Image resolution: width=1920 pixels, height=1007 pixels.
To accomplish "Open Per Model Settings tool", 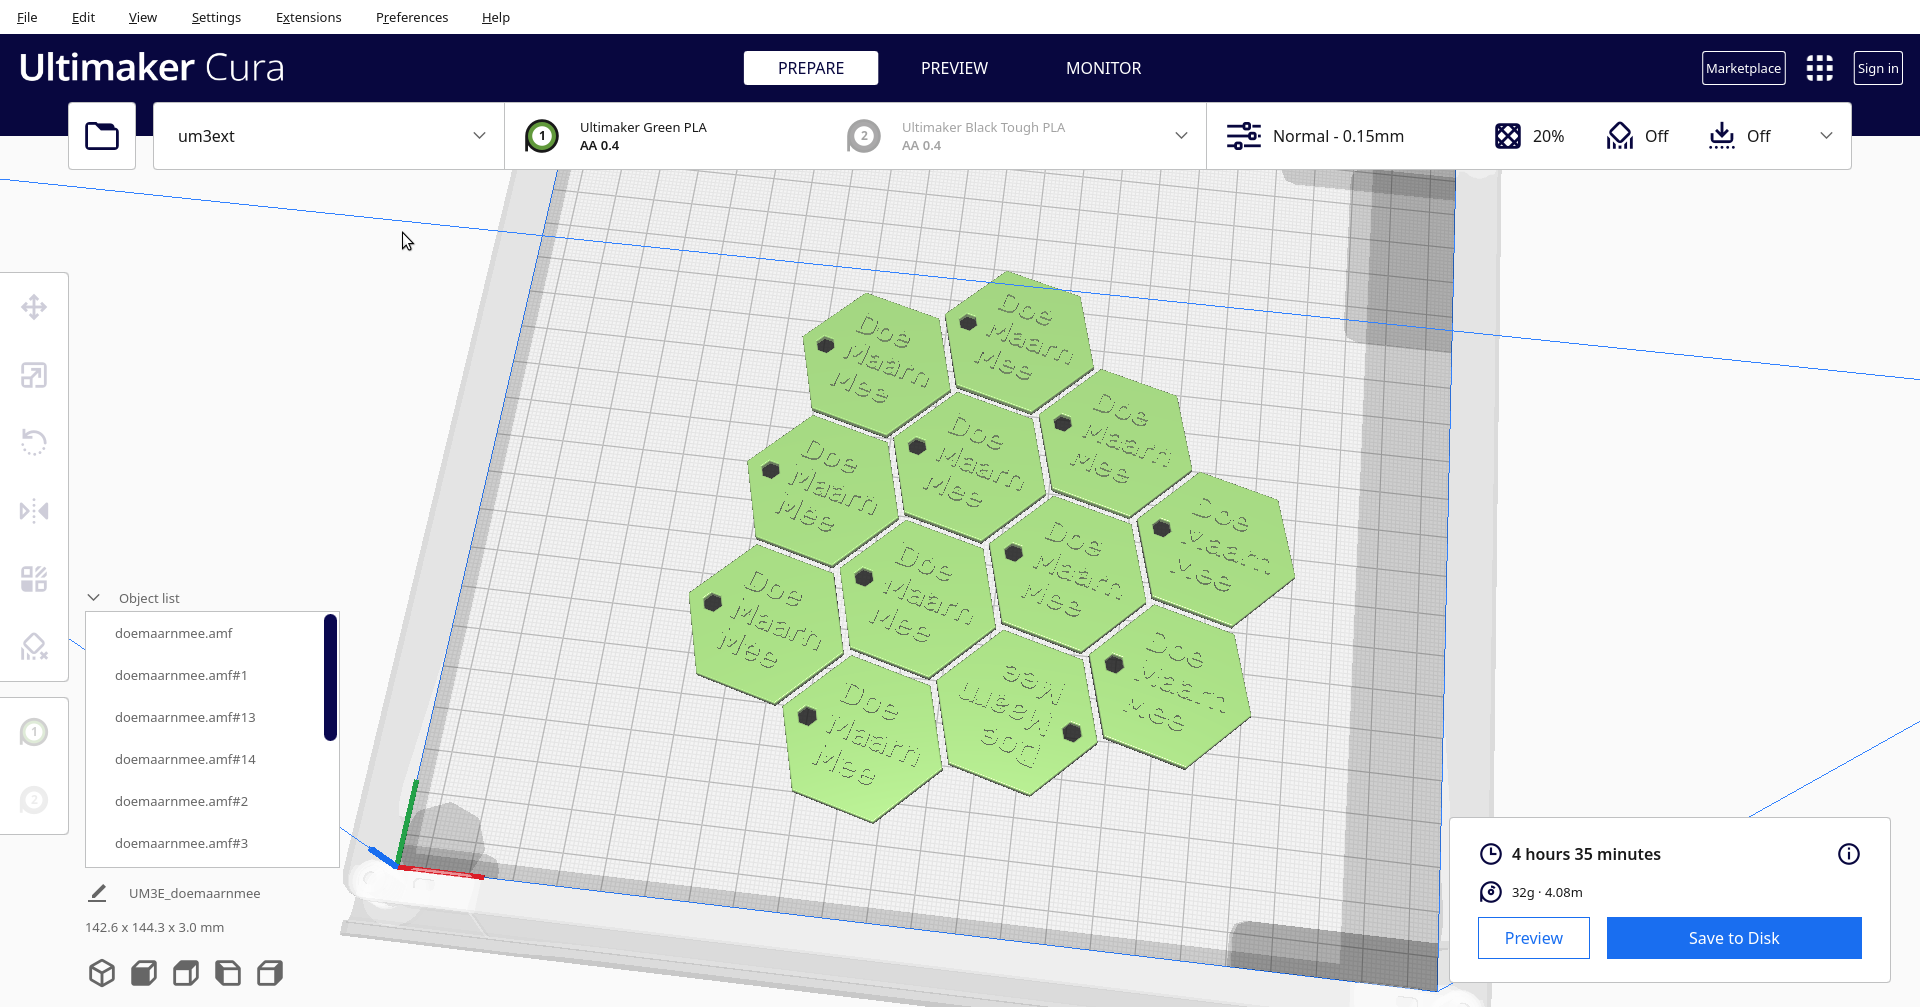I will [x=34, y=579].
